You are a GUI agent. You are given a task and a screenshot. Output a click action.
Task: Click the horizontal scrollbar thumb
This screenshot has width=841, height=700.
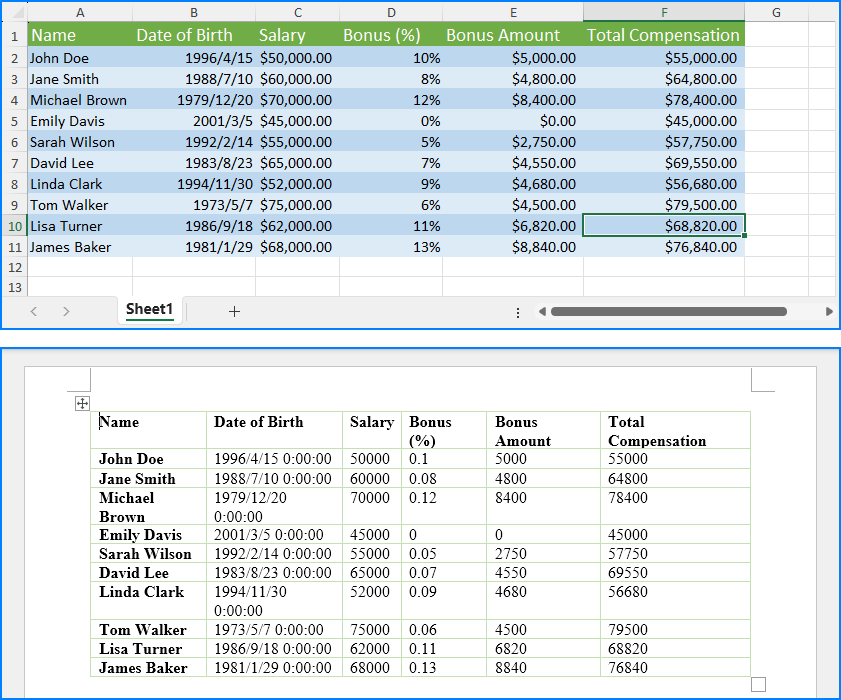669,312
